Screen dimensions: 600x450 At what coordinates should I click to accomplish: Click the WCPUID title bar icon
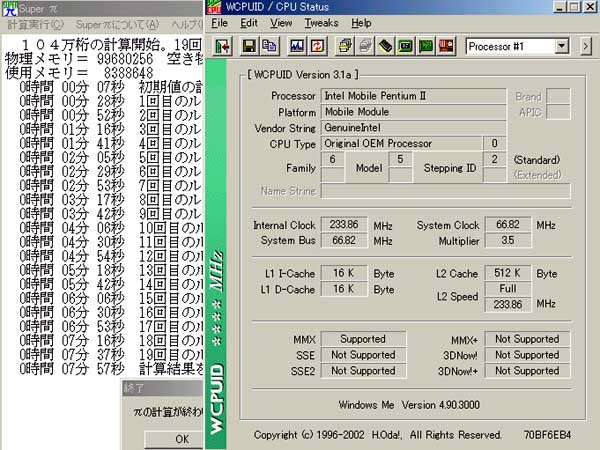pyautogui.click(x=214, y=7)
